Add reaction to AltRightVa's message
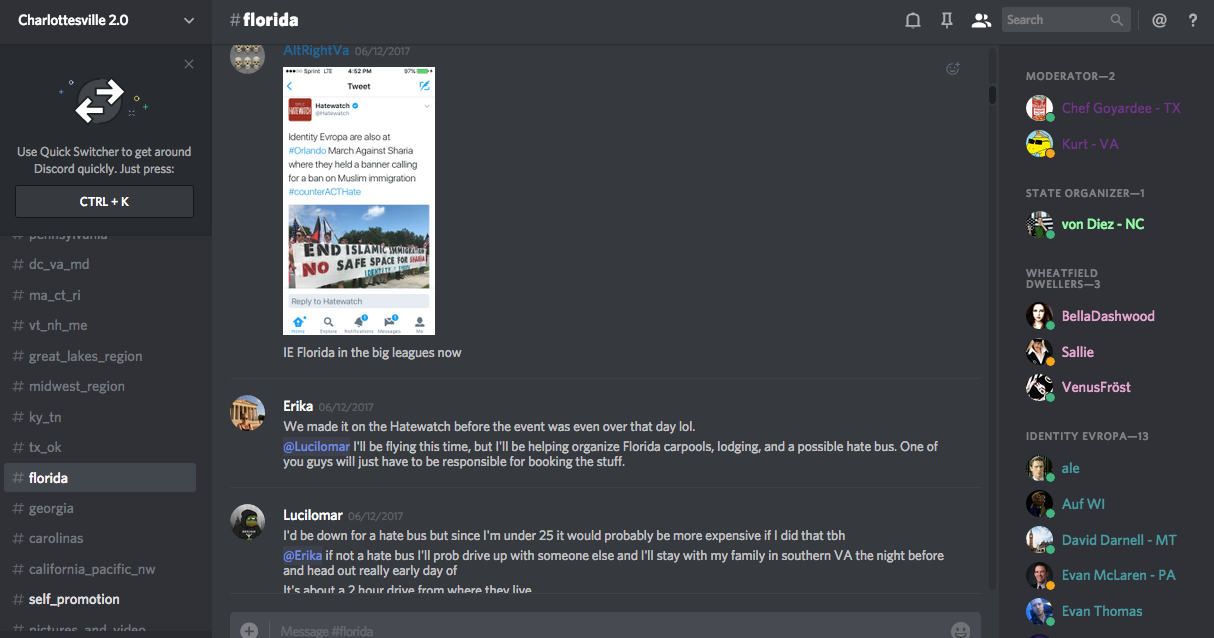The width and height of the screenshot is (1214, 638). tap(953, 69)
